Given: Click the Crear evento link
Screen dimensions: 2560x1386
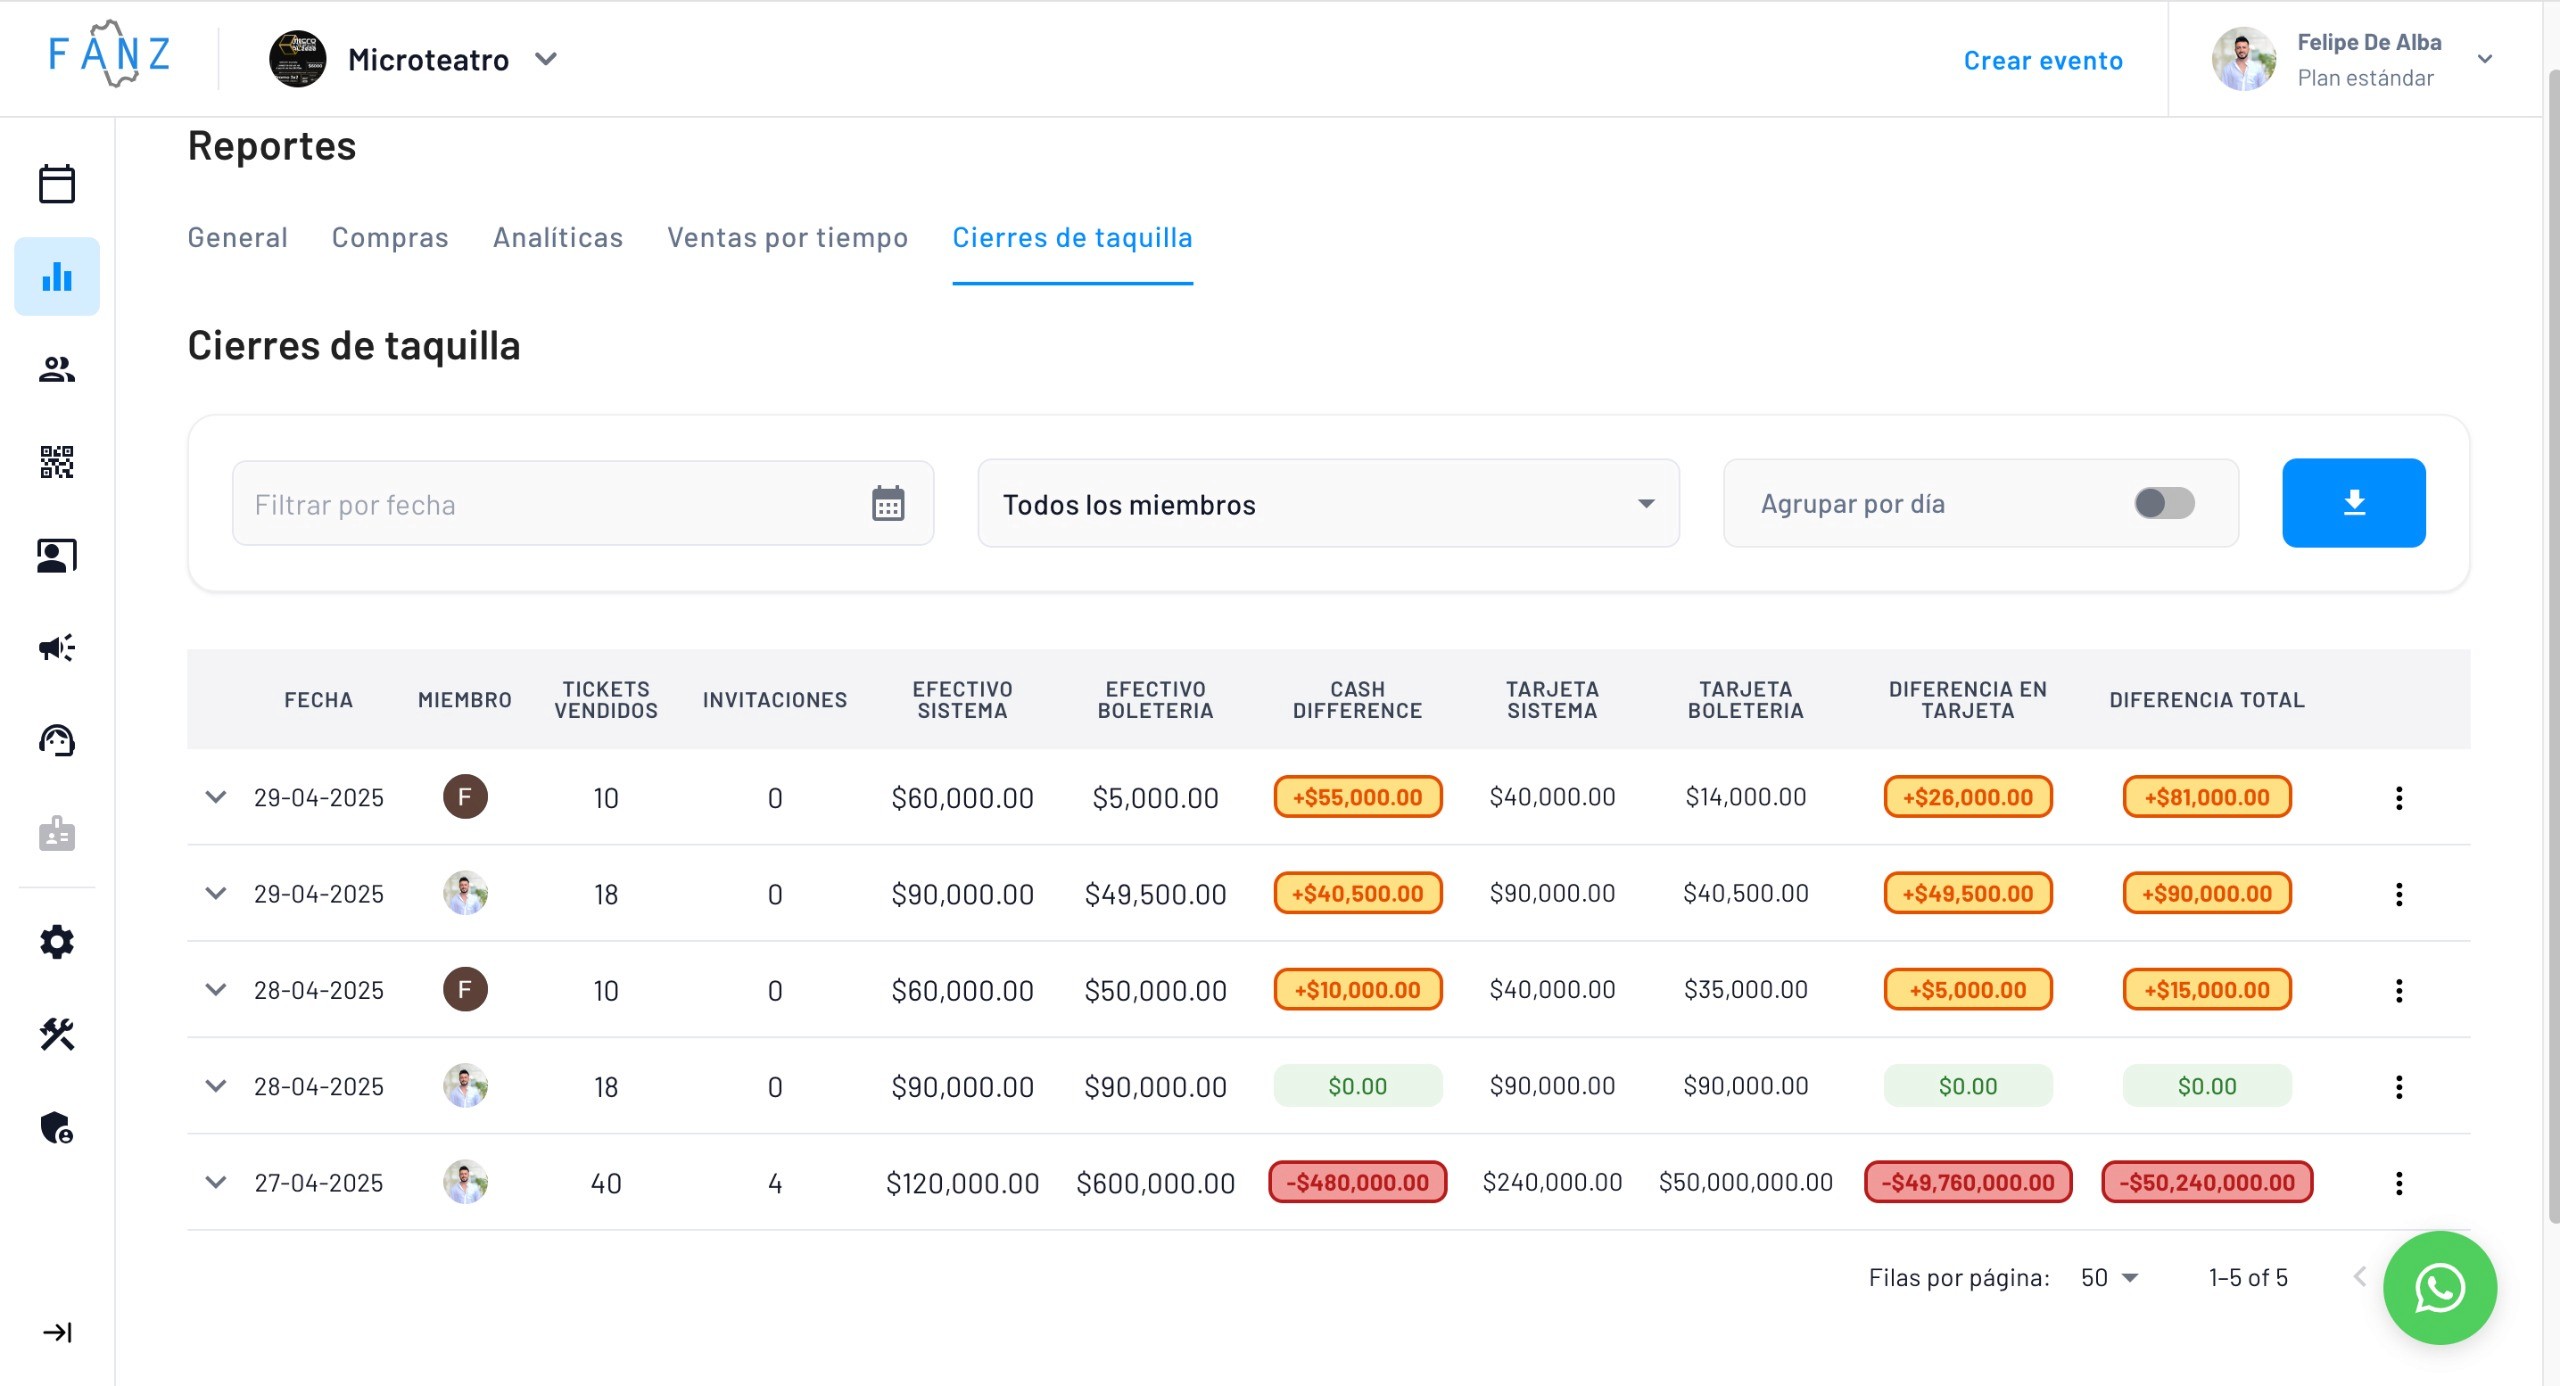Looking at the screenshot, I should 2042,61.
